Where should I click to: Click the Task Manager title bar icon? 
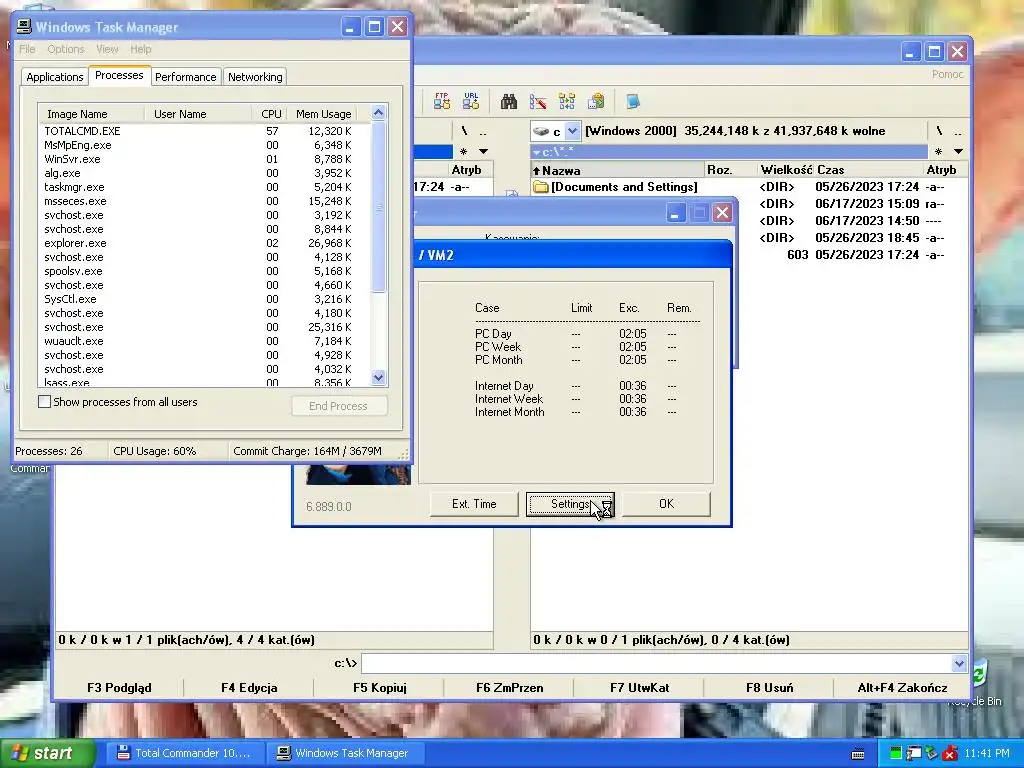tap(24, 27)
